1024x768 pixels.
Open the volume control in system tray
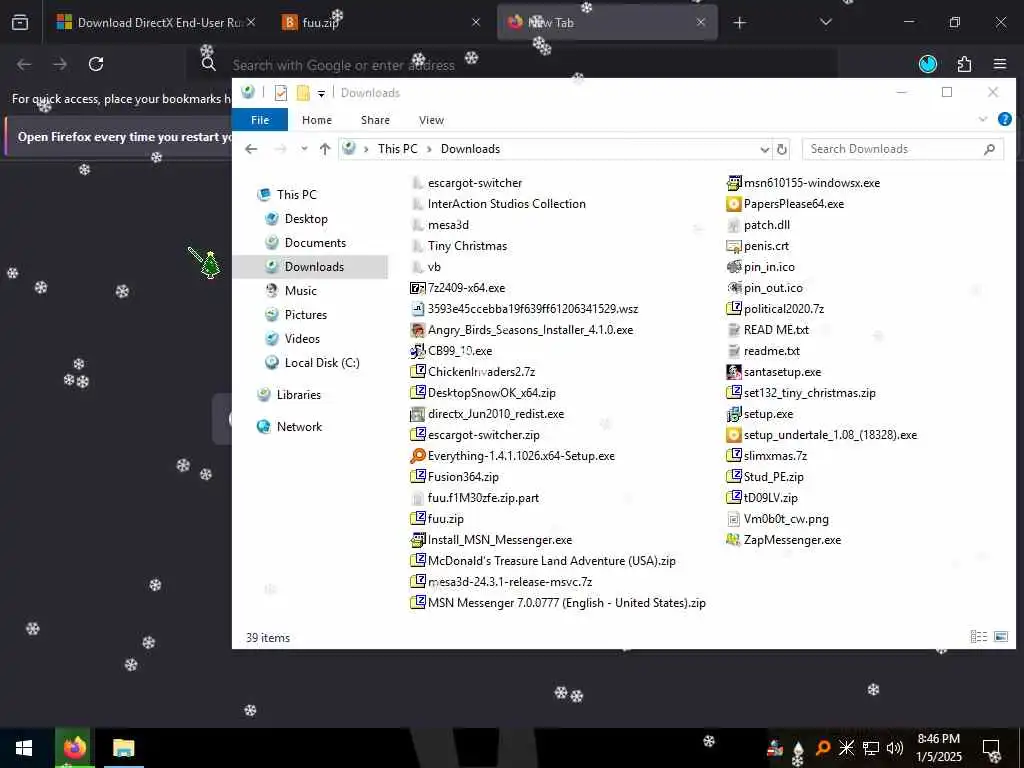(895, 748)
